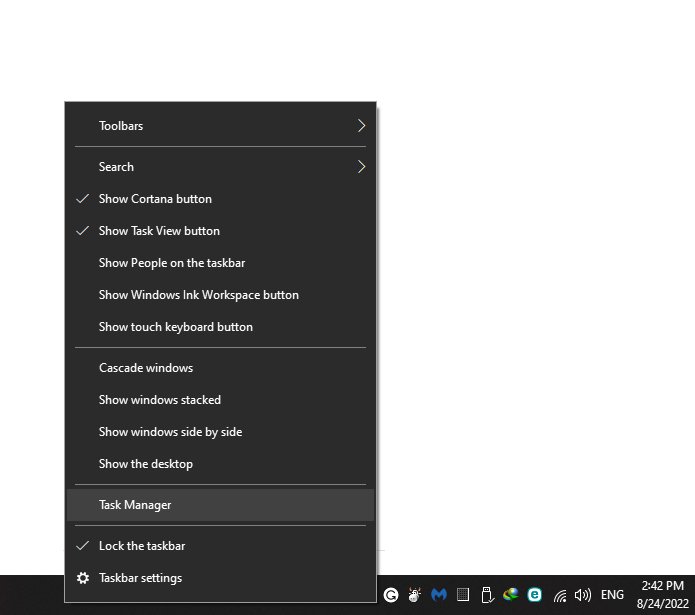Screen dimensions: 695x615
Task: Click the gear icon beside Taskbar settings
Action: coord(83,578)
